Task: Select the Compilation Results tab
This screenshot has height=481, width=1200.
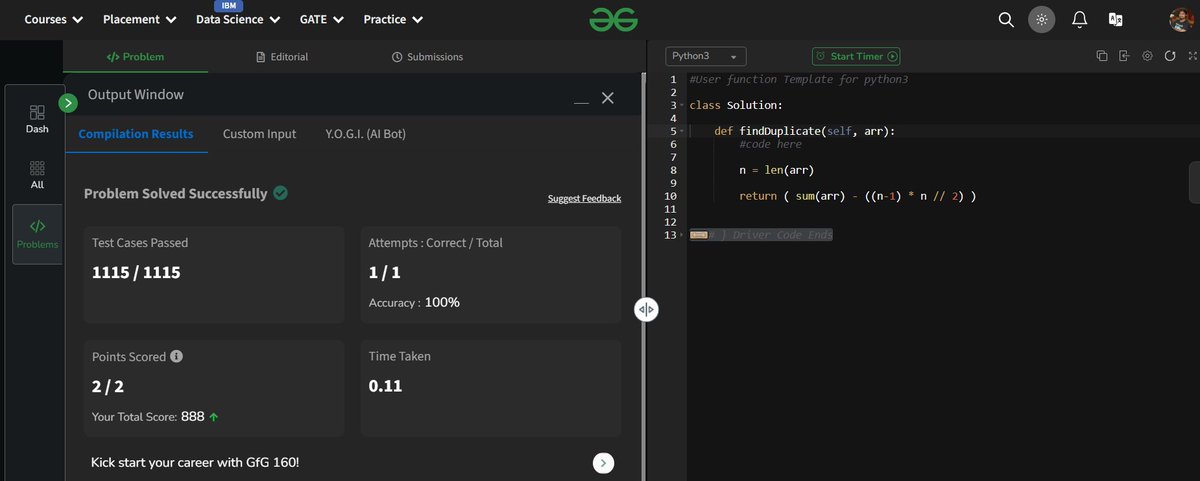Action: pyautogui.click(x=136, y=134)
